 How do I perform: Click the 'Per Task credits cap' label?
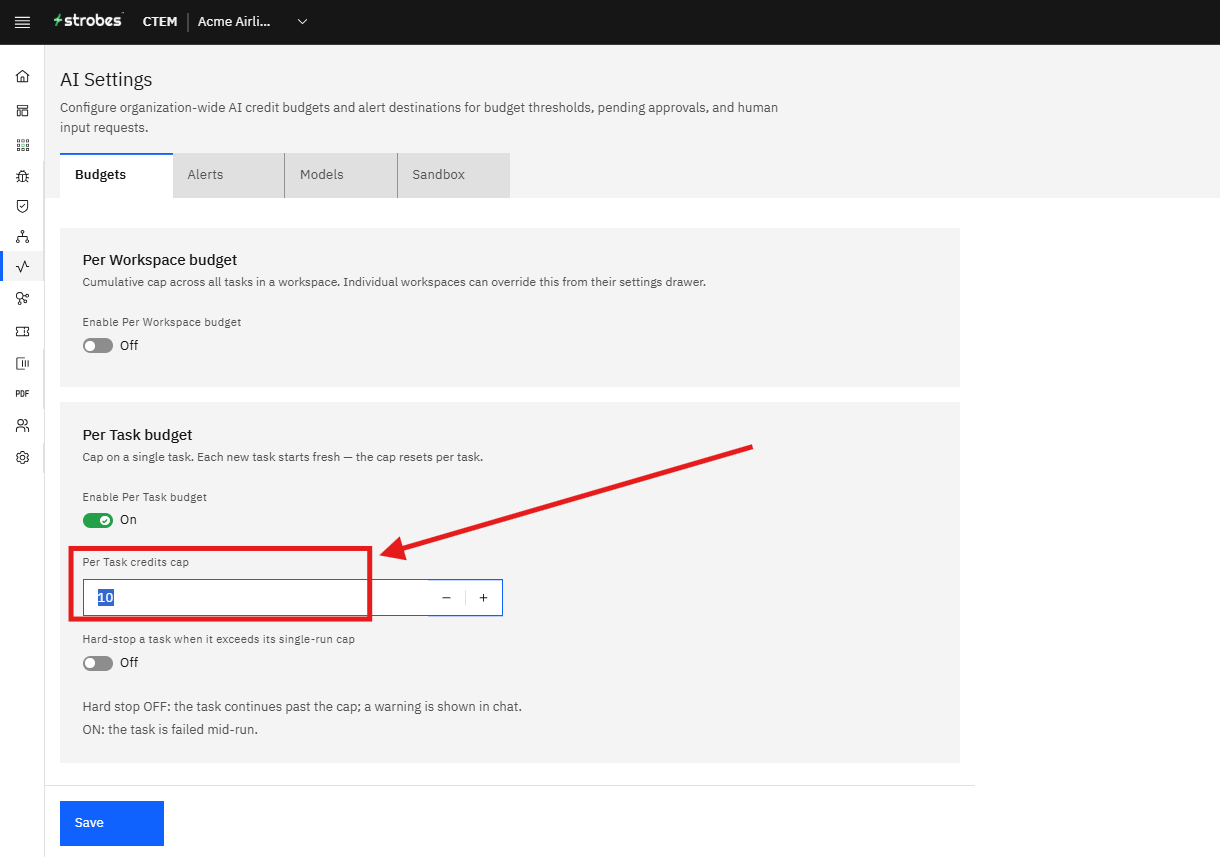(136, 562)
